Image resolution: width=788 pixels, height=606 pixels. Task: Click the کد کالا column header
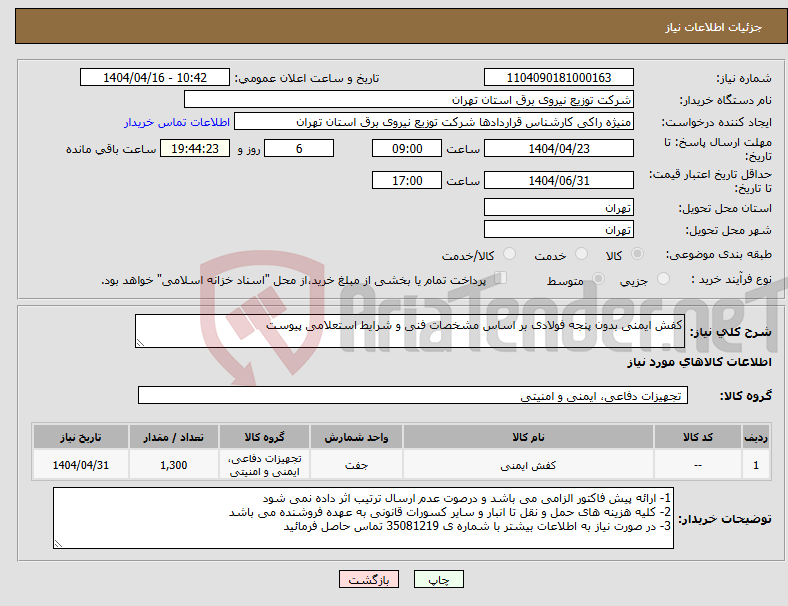click(x=698, y=437)
